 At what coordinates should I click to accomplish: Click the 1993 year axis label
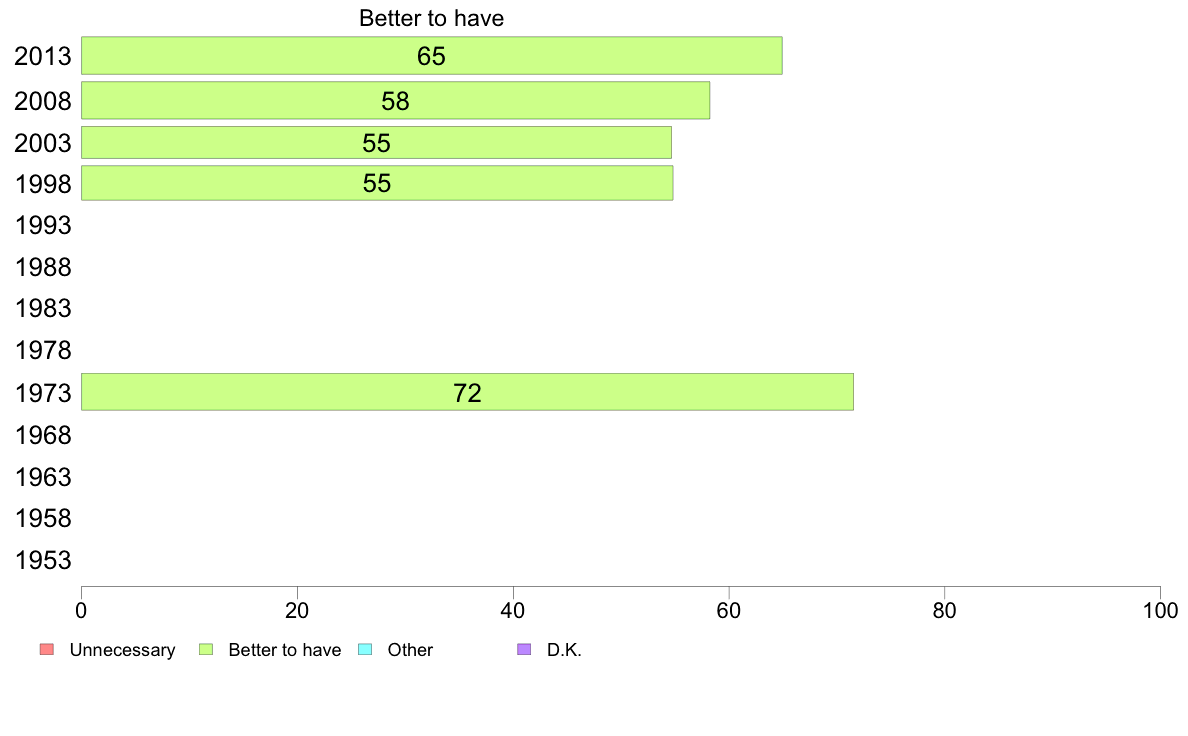43,226
